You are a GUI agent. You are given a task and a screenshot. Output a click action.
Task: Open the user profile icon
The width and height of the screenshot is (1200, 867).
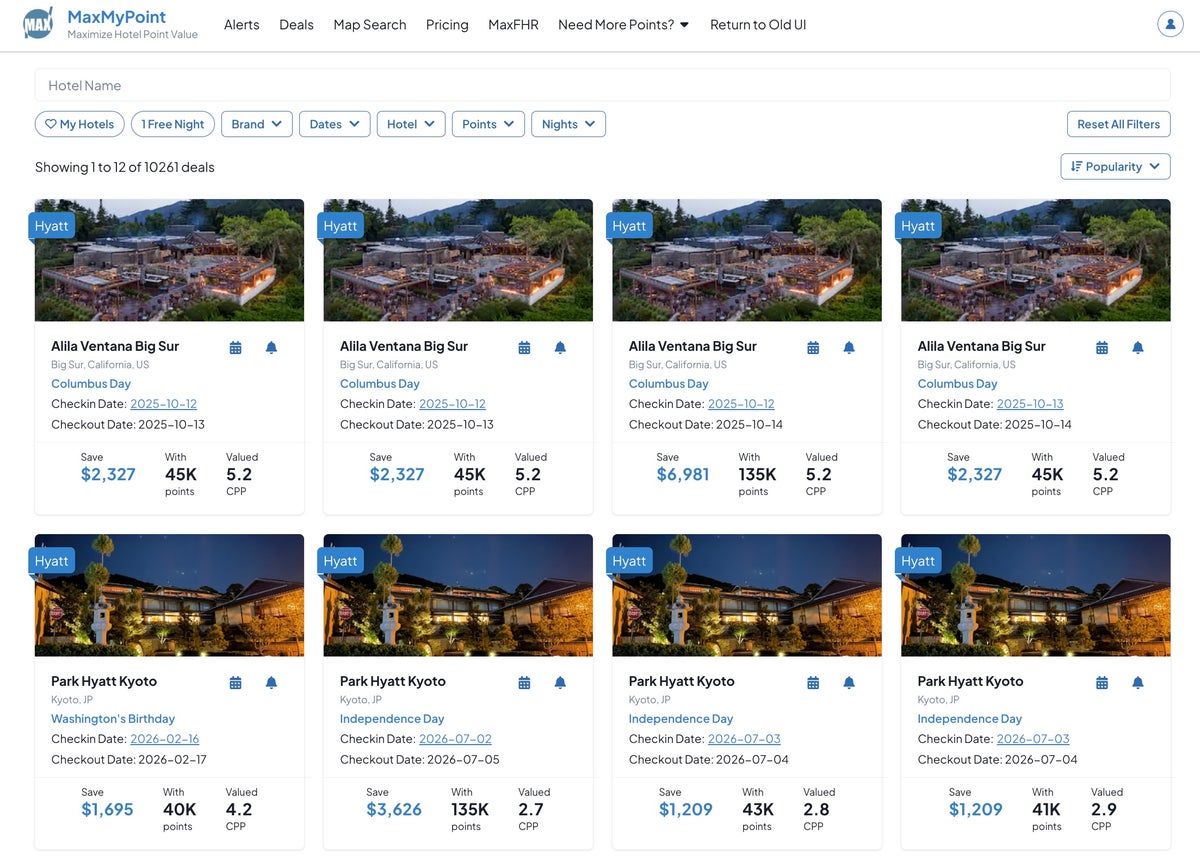(1170, 24)
